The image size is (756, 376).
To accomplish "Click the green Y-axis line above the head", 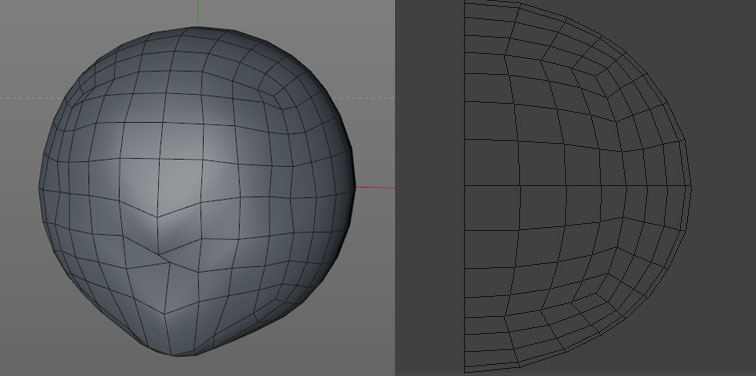I will [x=197, y=13].
